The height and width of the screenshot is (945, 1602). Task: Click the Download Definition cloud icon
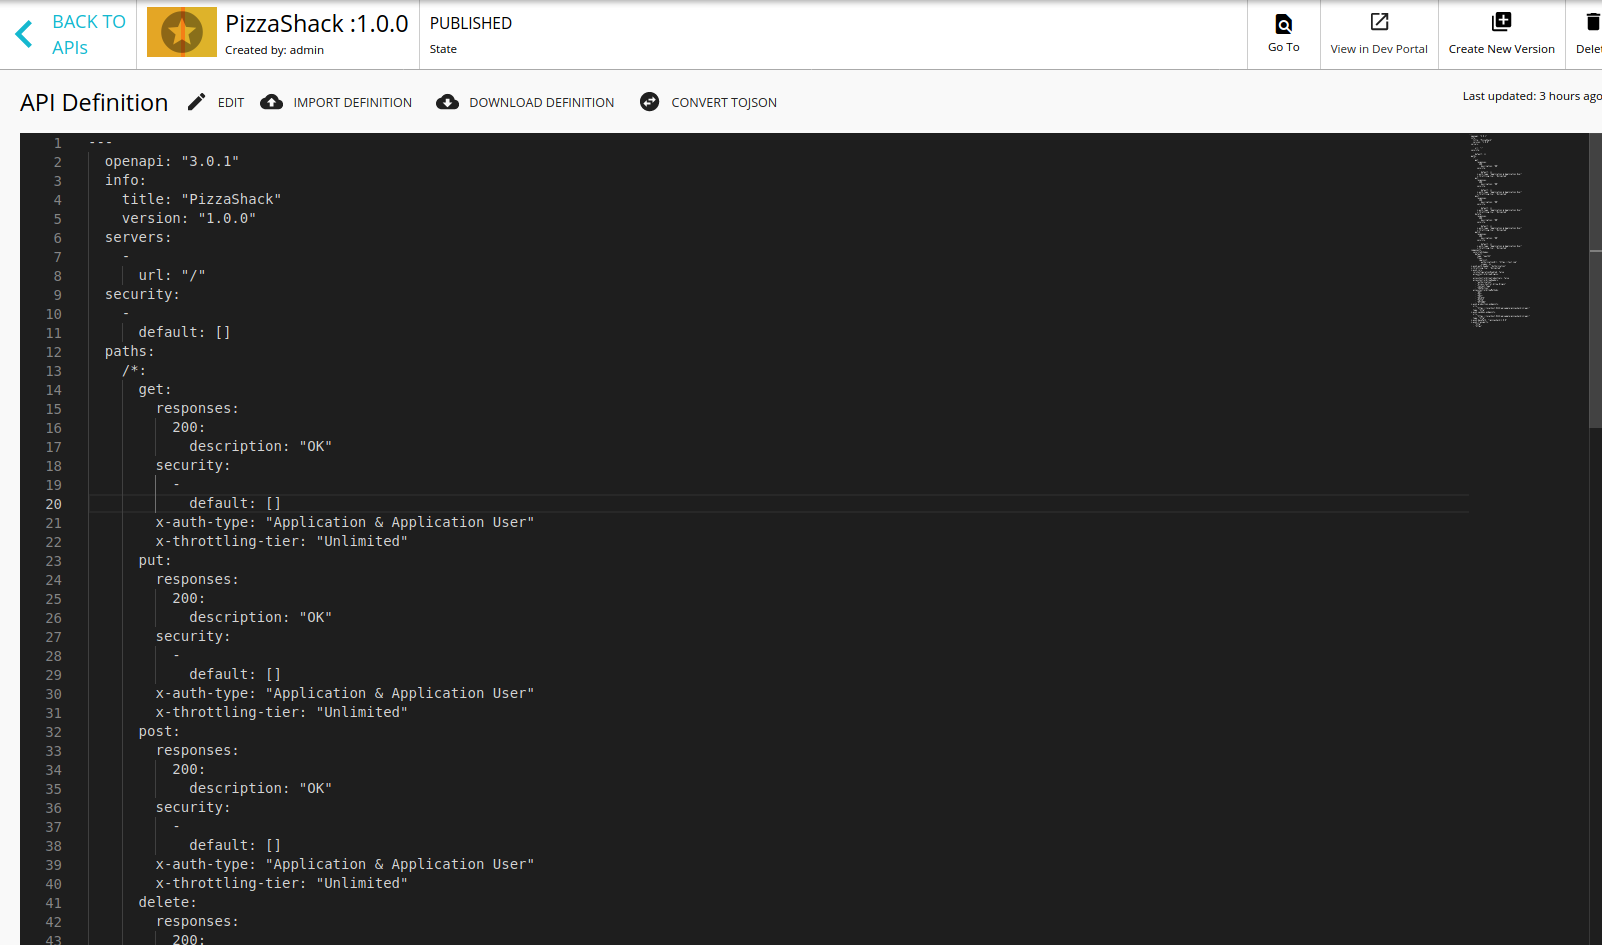(x=448, y=102)
